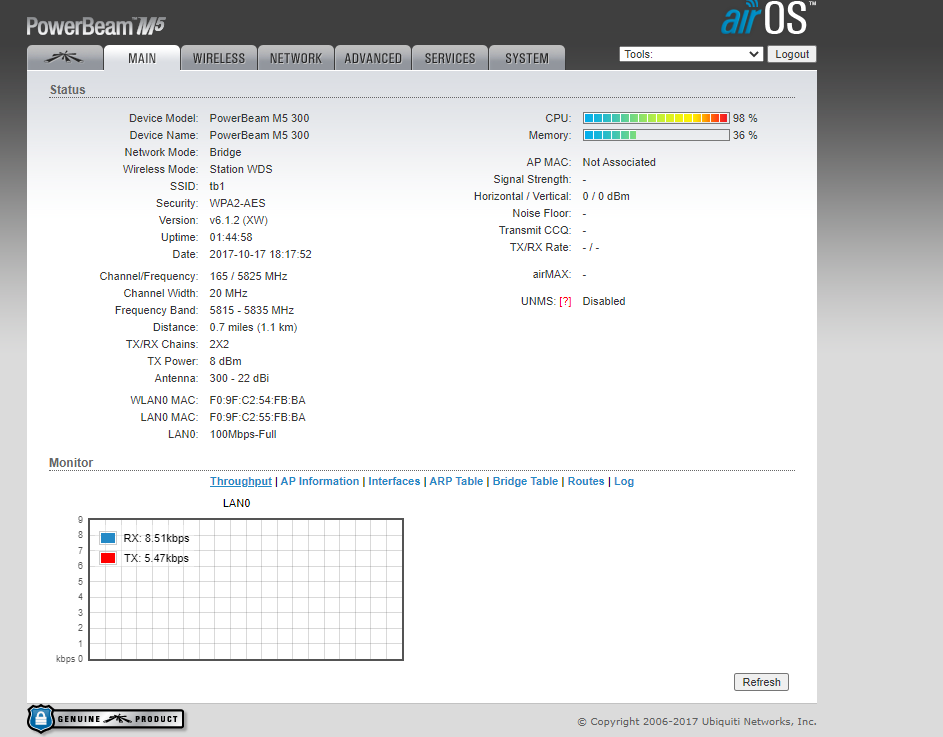
Task: Open the Bridge Table link
Action: coord(525,481)
